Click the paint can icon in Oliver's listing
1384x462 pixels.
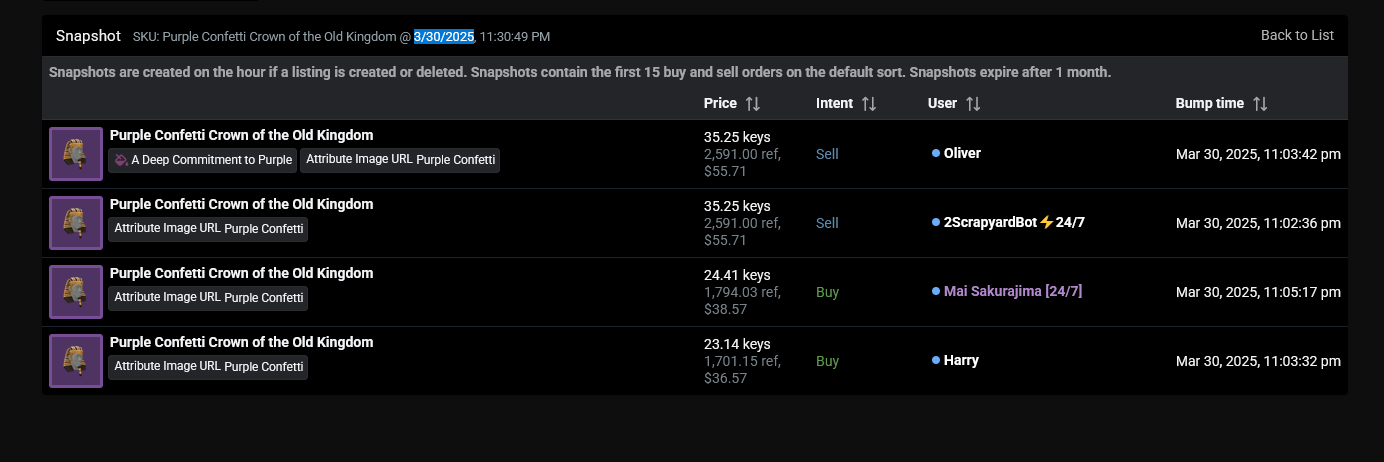(121, 160)
